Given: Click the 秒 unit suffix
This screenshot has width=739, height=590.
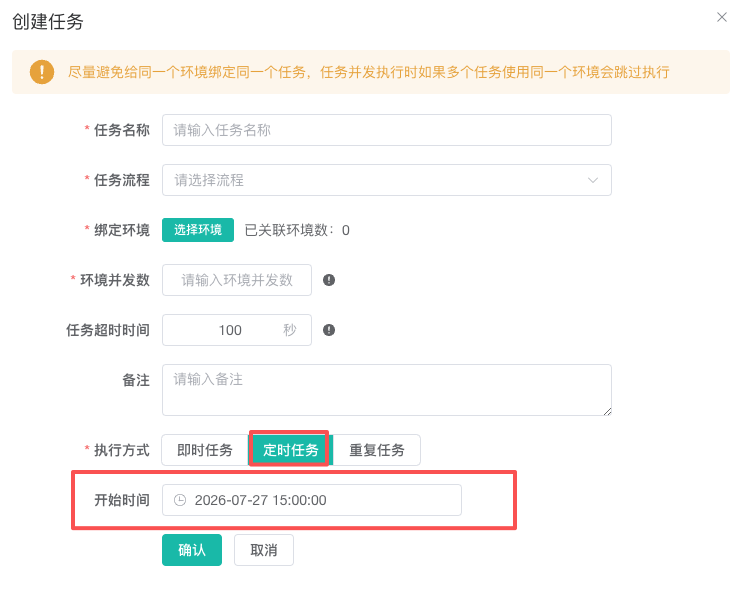Looking at the screenshot, I should (289, 330).
